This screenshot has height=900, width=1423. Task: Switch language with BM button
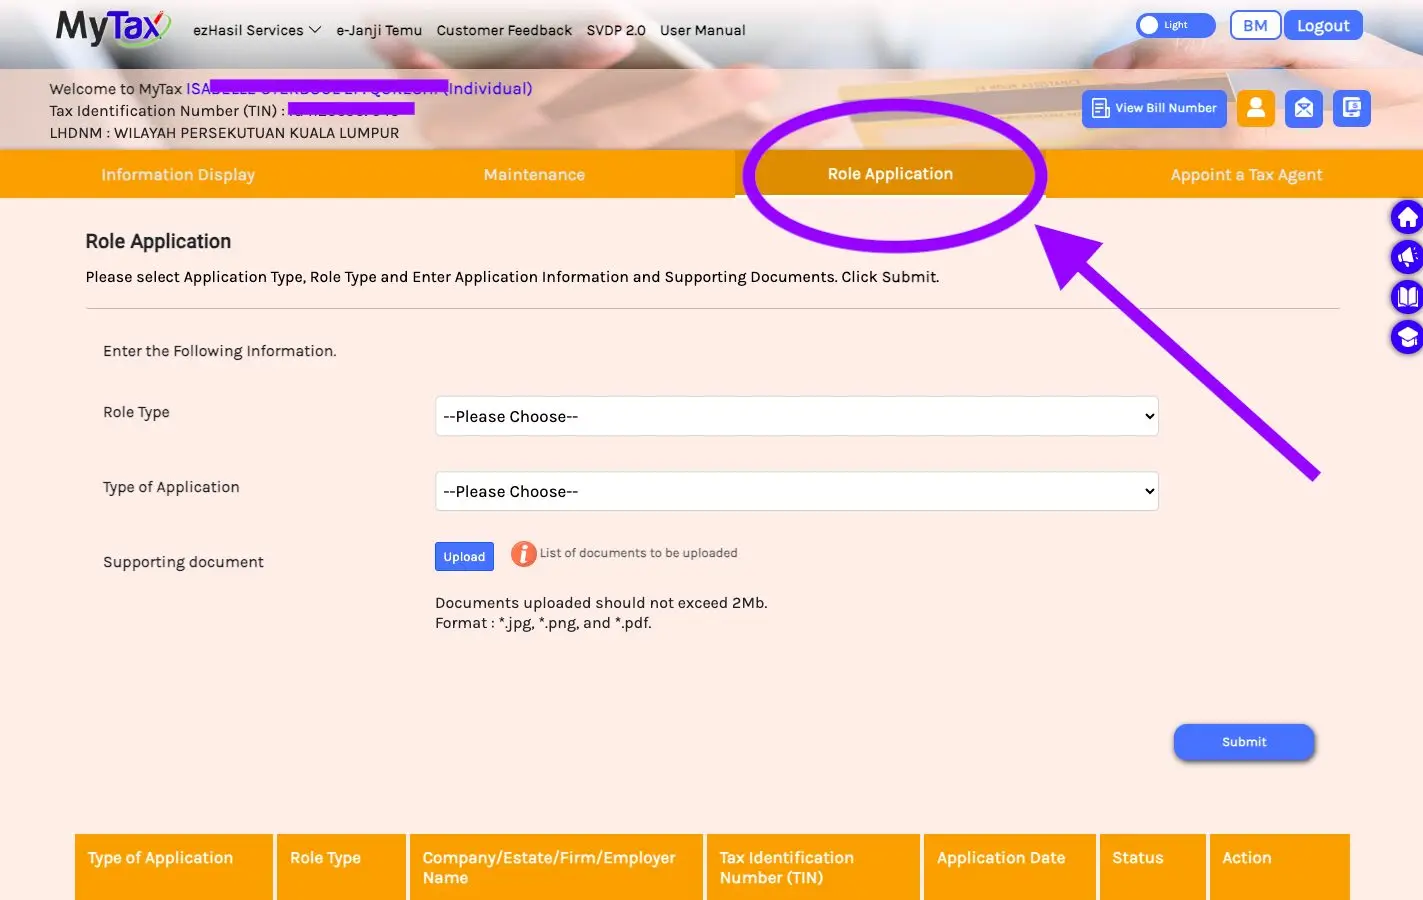[x=1255, y=26]
